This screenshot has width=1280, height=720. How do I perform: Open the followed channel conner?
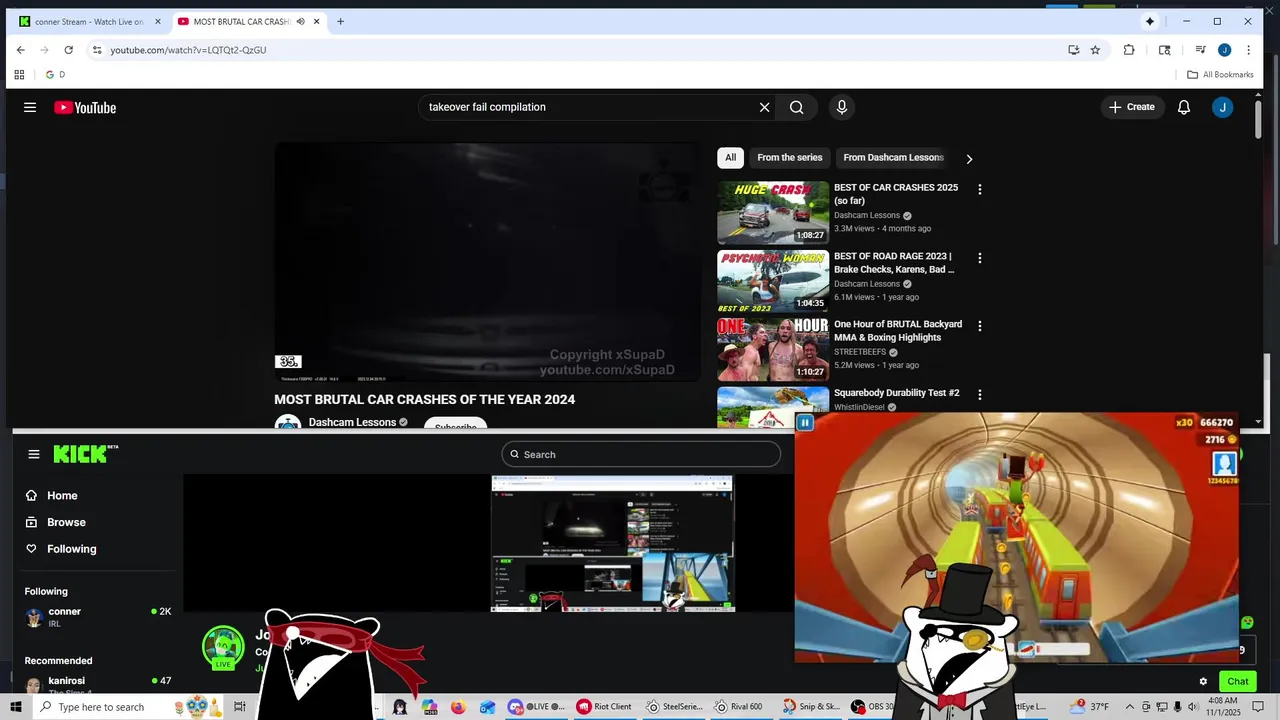(x=98, y=617)
